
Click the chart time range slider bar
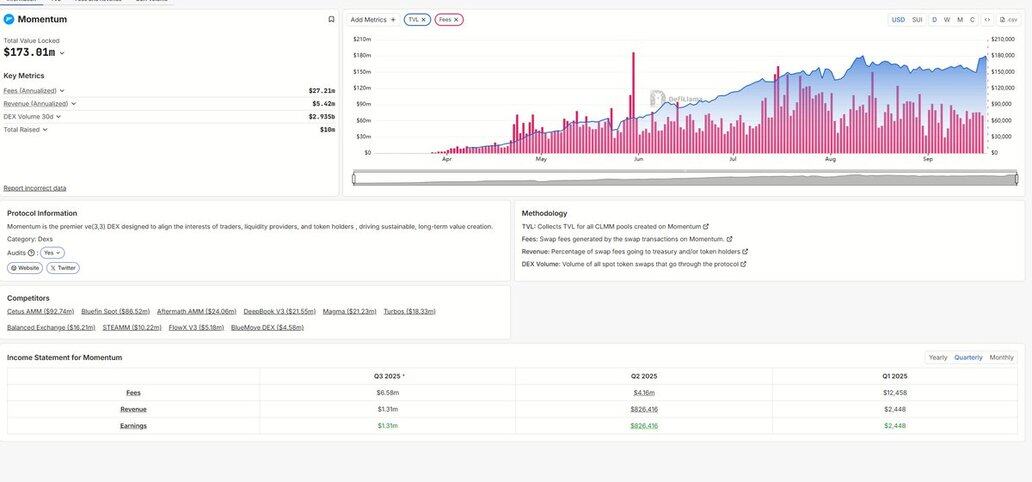(685, 179)
